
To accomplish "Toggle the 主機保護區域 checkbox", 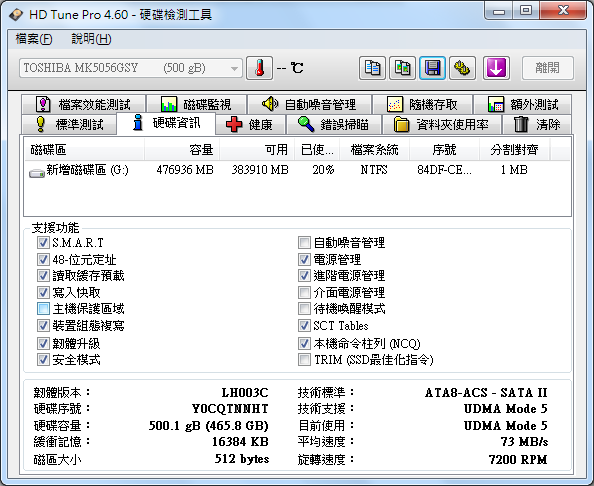I will [x=43, y=309].
